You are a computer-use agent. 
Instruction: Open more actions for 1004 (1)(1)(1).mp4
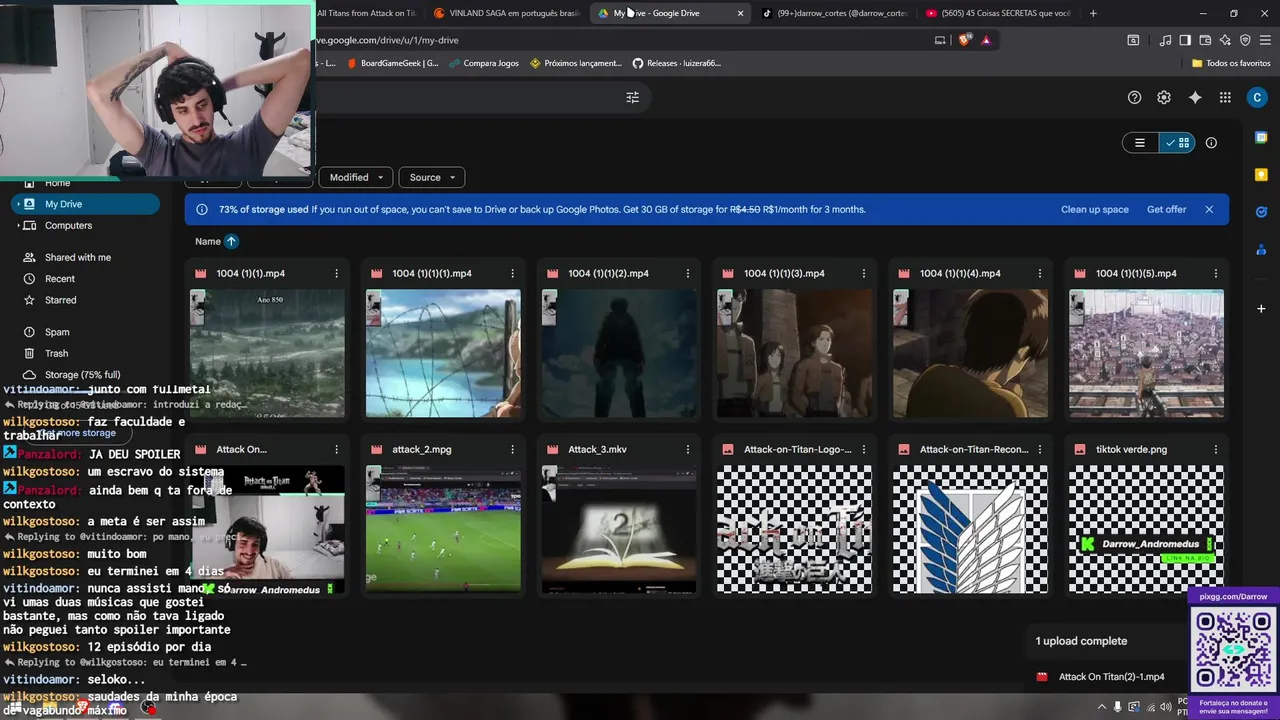pos(512,273)
